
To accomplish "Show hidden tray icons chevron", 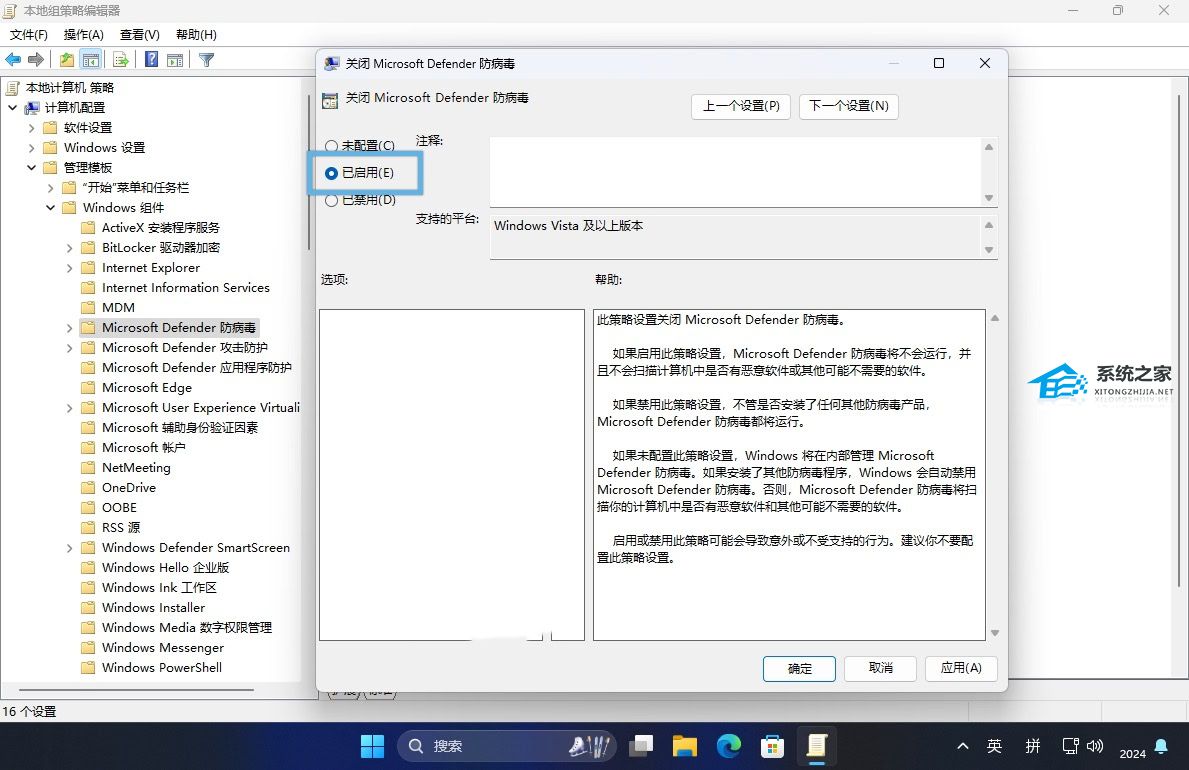I will (x=962, y=746).
